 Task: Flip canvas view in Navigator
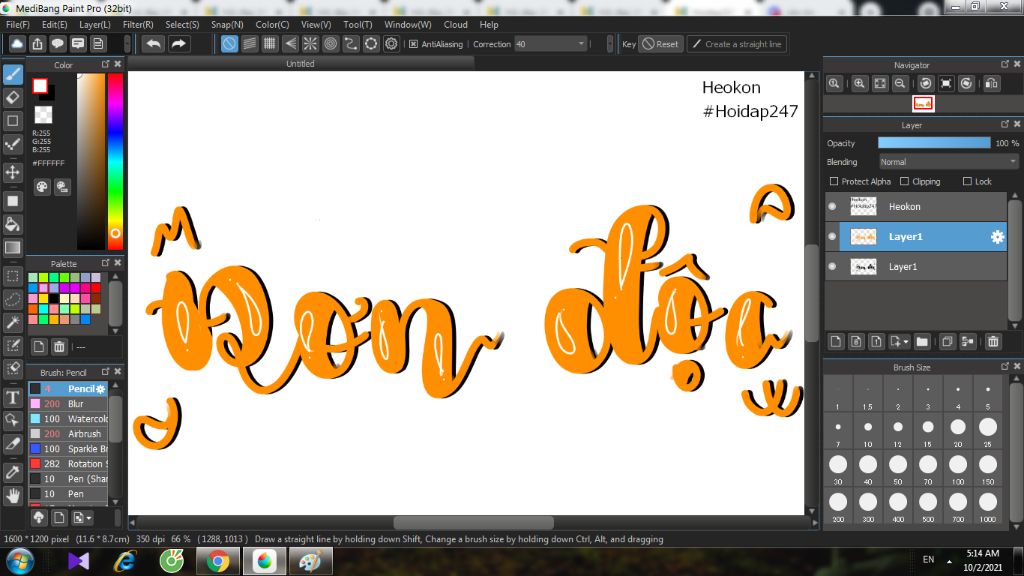click(x=991, y=84)
